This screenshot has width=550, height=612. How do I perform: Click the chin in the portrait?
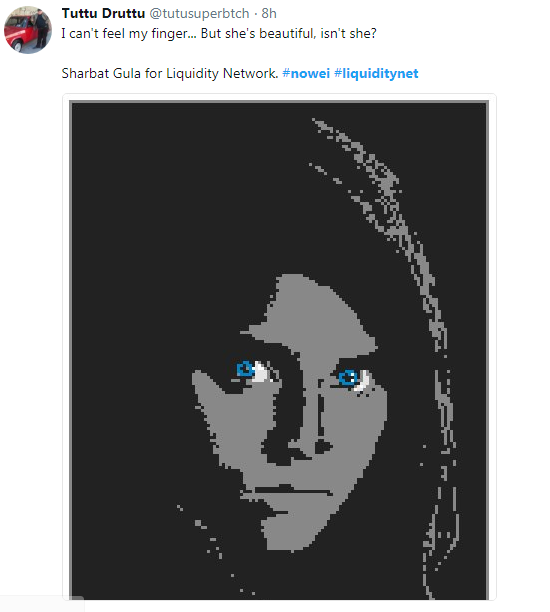point(291,533)
